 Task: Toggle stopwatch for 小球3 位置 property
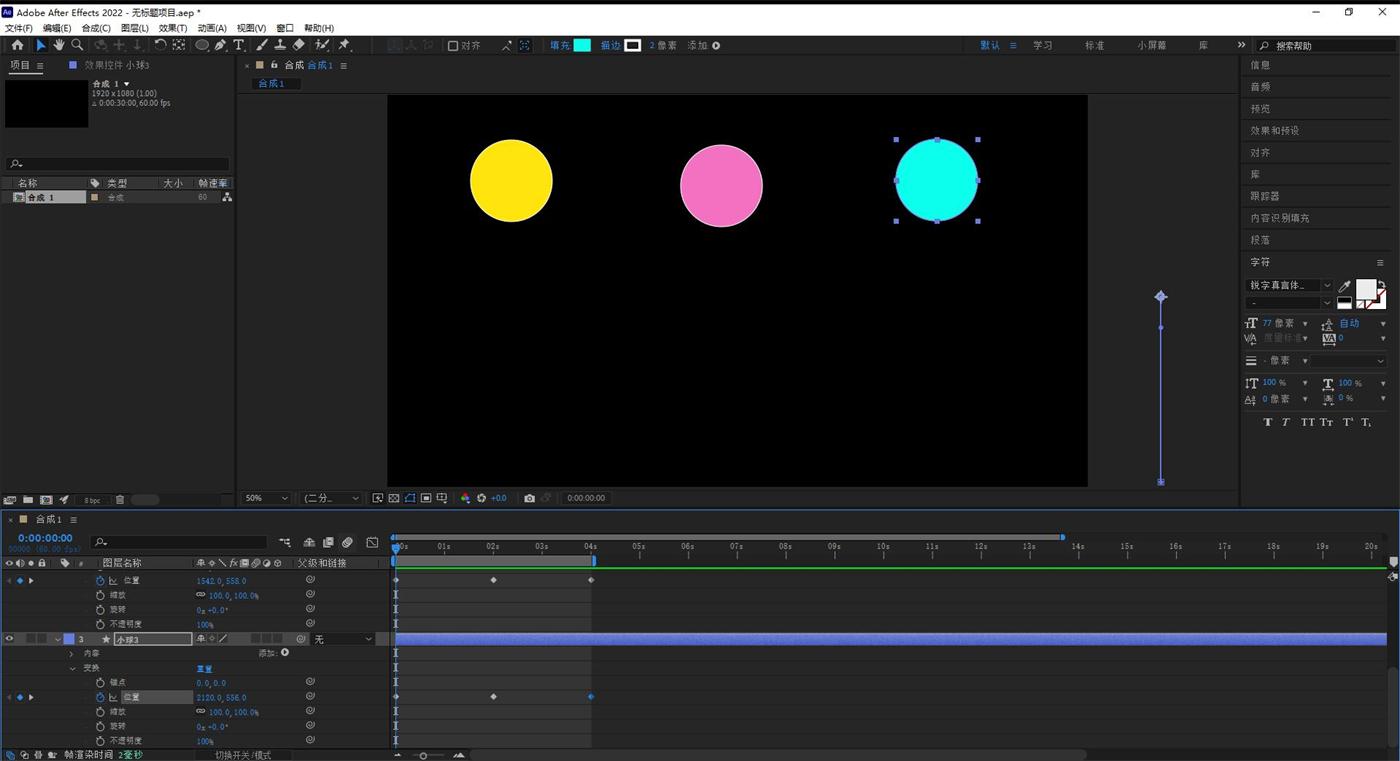coord(100,697)
